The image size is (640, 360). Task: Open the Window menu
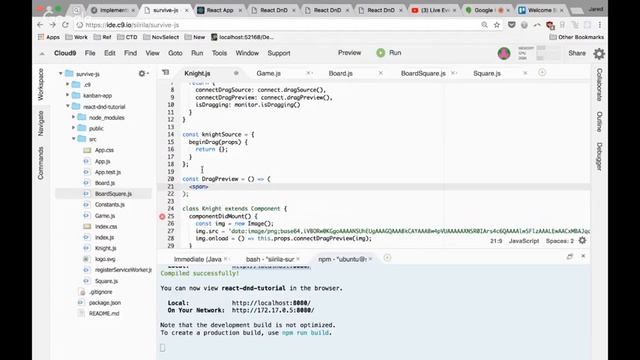pos(247,53)
